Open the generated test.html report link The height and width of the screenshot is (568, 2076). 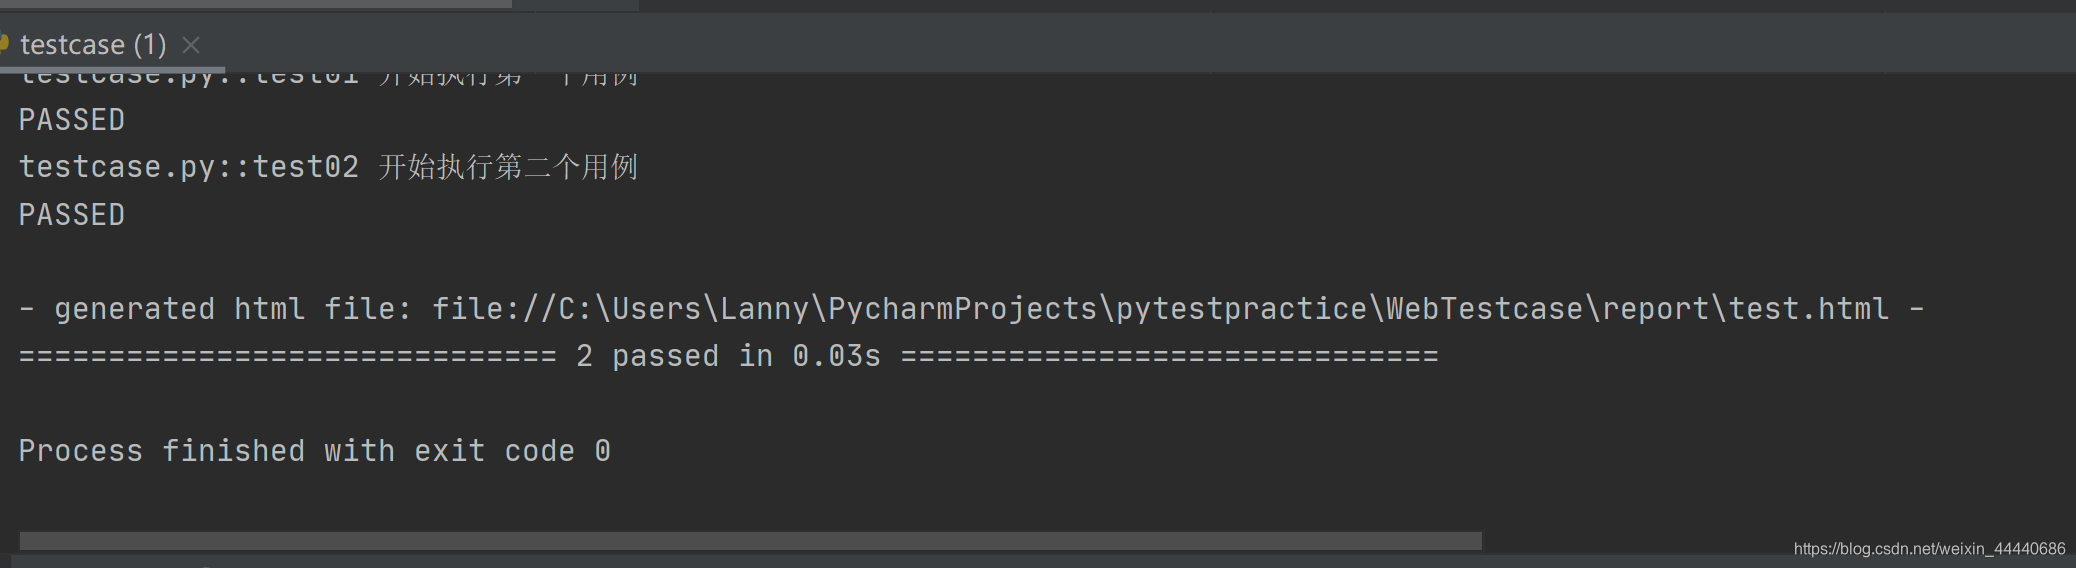click(1160, 309)
